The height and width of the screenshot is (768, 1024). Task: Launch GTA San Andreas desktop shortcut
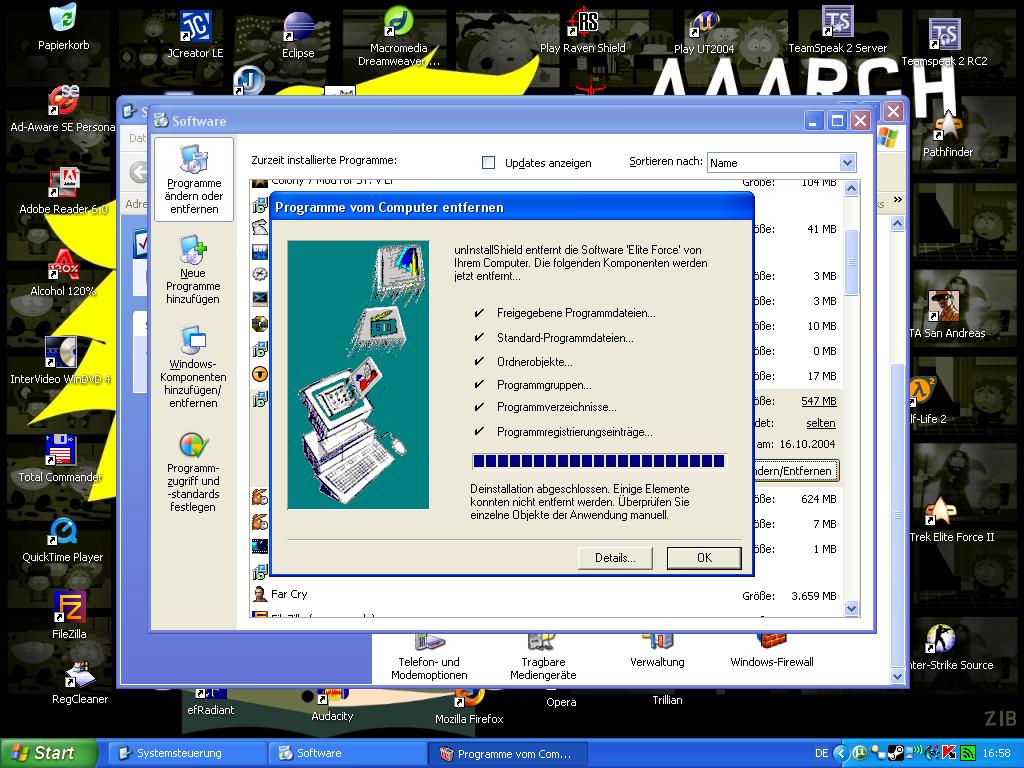pos(946,315)
